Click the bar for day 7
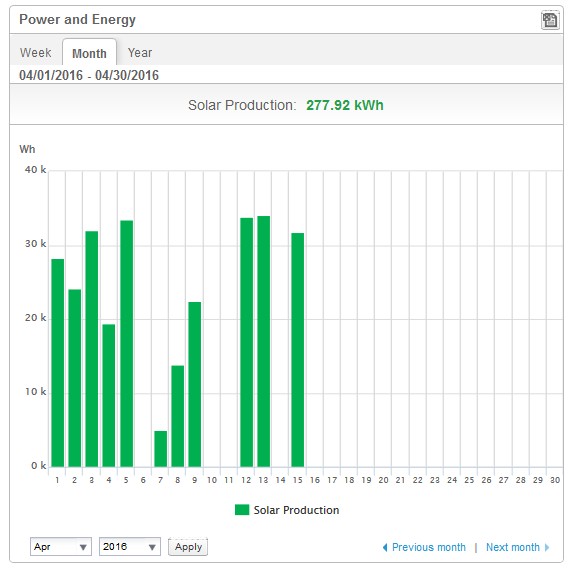The width and height of the screenshot is (569, 568). click(160, 449)
